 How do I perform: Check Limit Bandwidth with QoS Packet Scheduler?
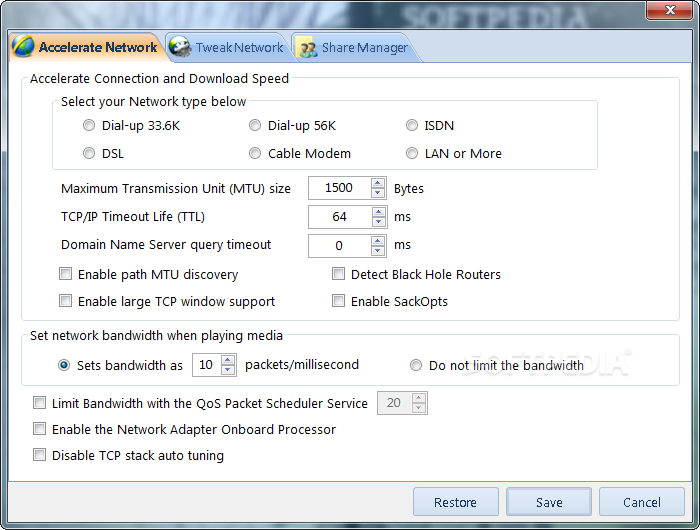point(39,403)
